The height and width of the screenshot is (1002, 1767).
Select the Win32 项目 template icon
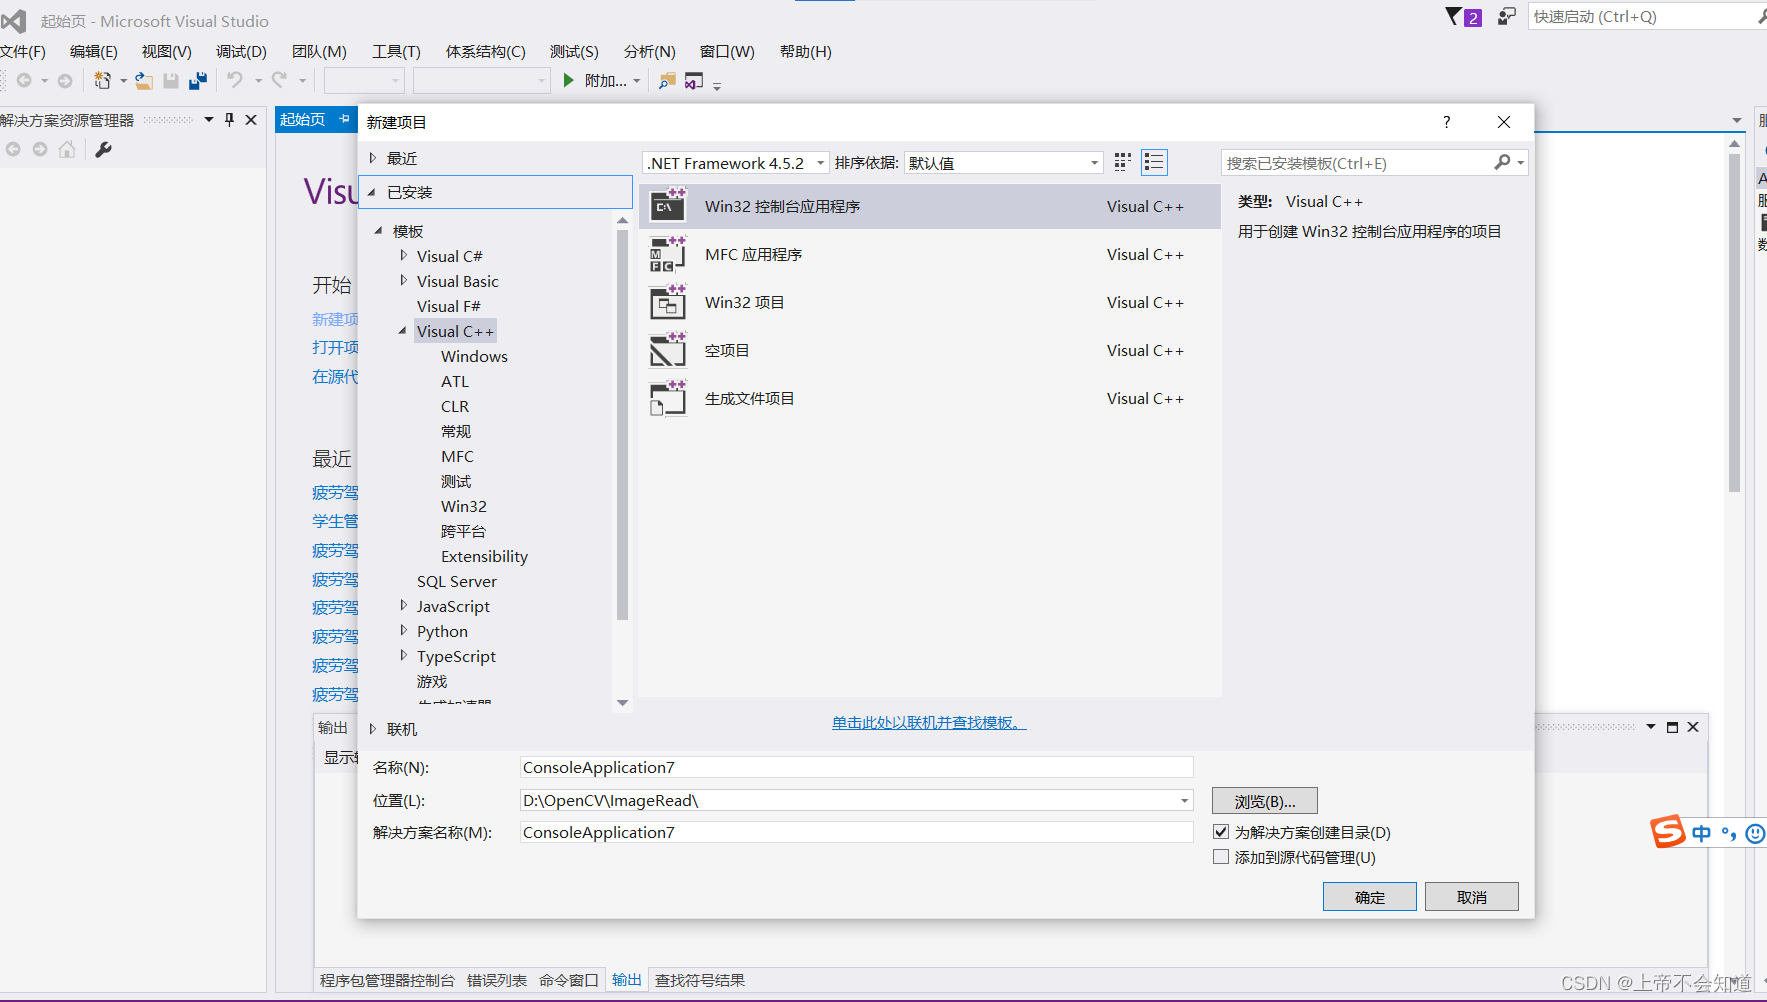pyautogui.click(x=668, y=302)
